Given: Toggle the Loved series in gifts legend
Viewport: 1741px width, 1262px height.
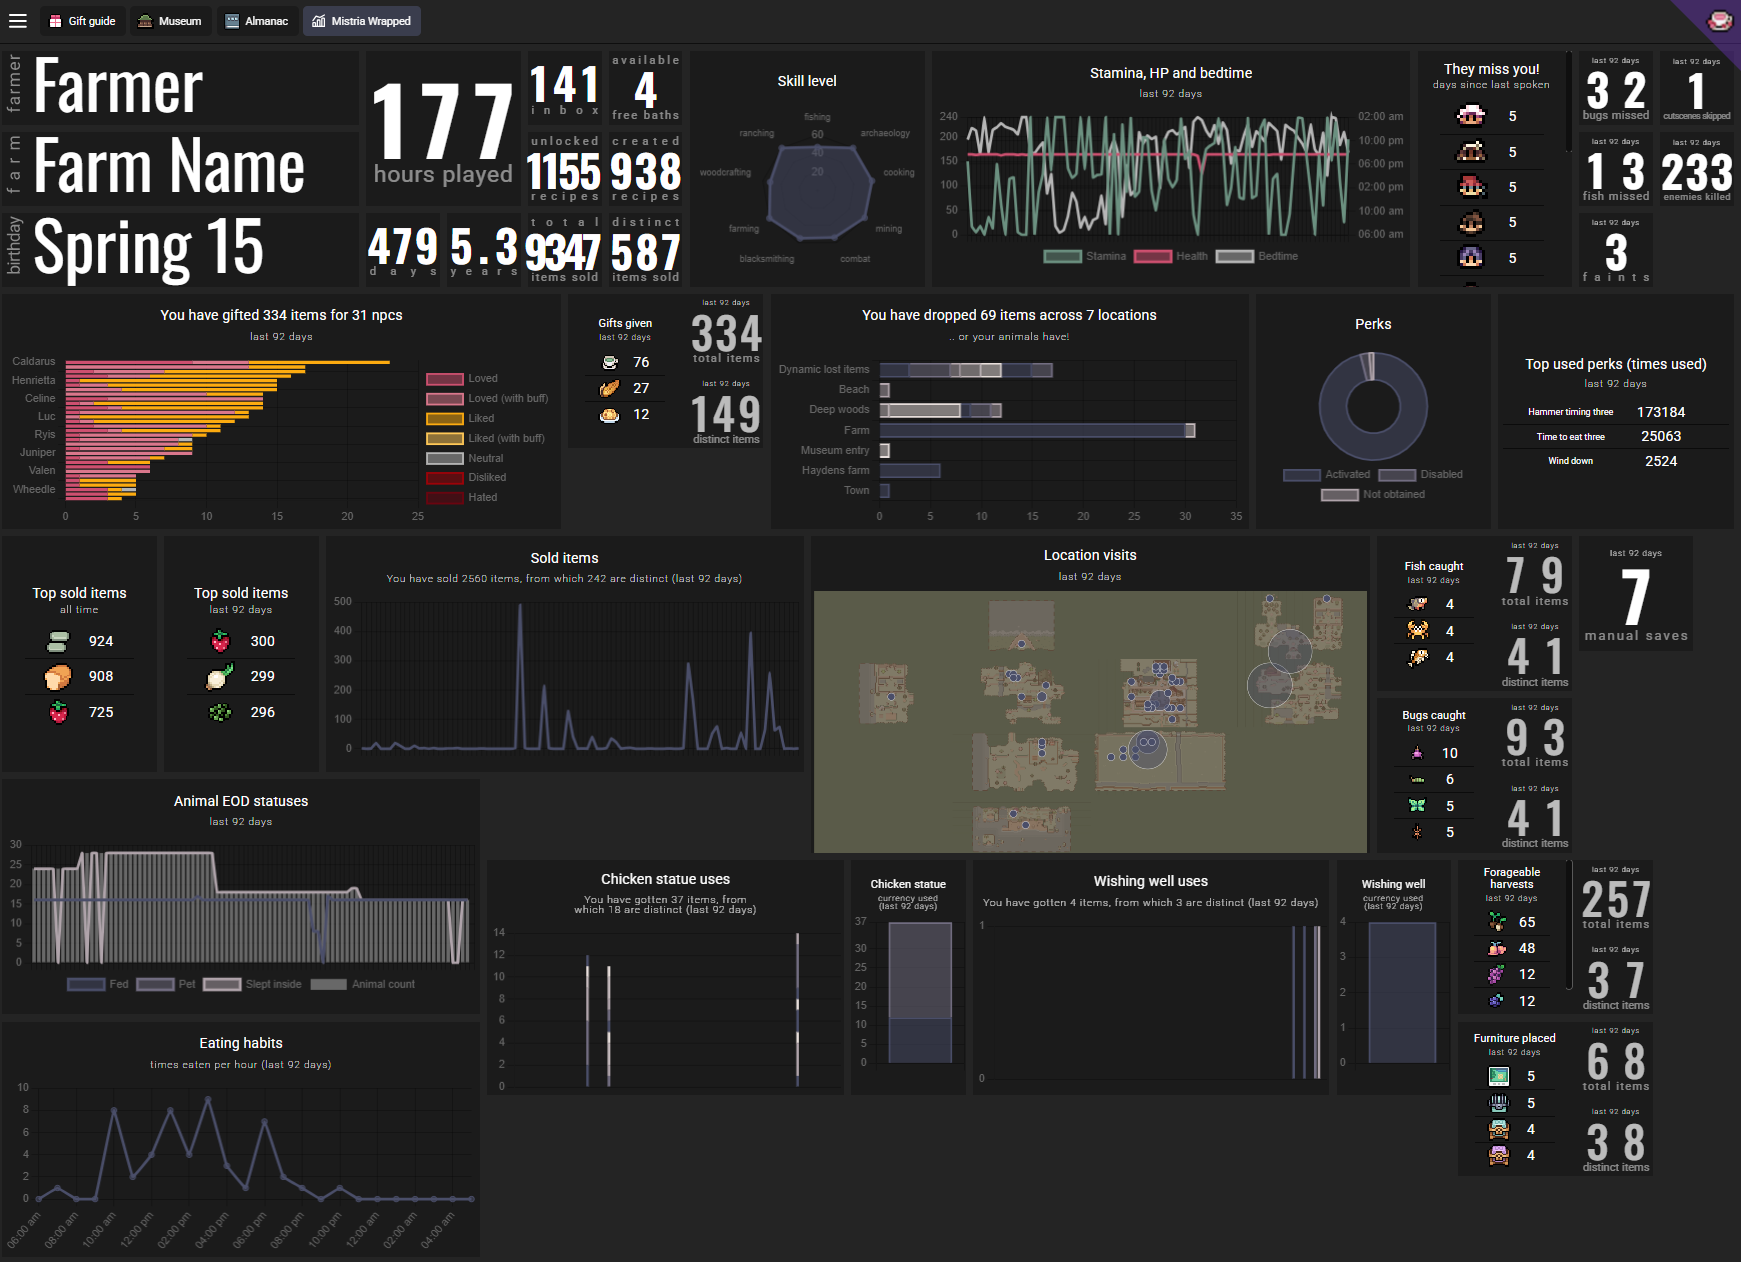Looking at the screenshot, I should pos(462,379).
